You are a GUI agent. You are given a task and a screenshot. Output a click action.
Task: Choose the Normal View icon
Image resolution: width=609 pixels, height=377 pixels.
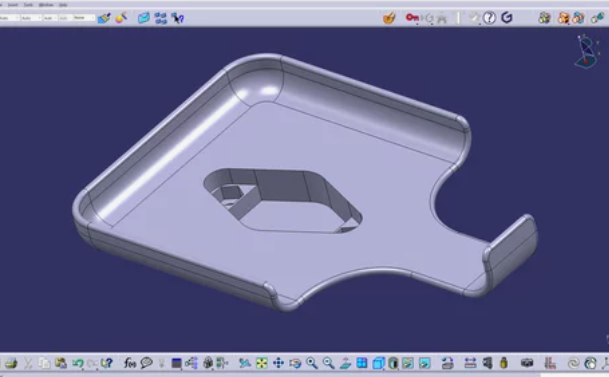pyautogui.click(x=345, y=363)
